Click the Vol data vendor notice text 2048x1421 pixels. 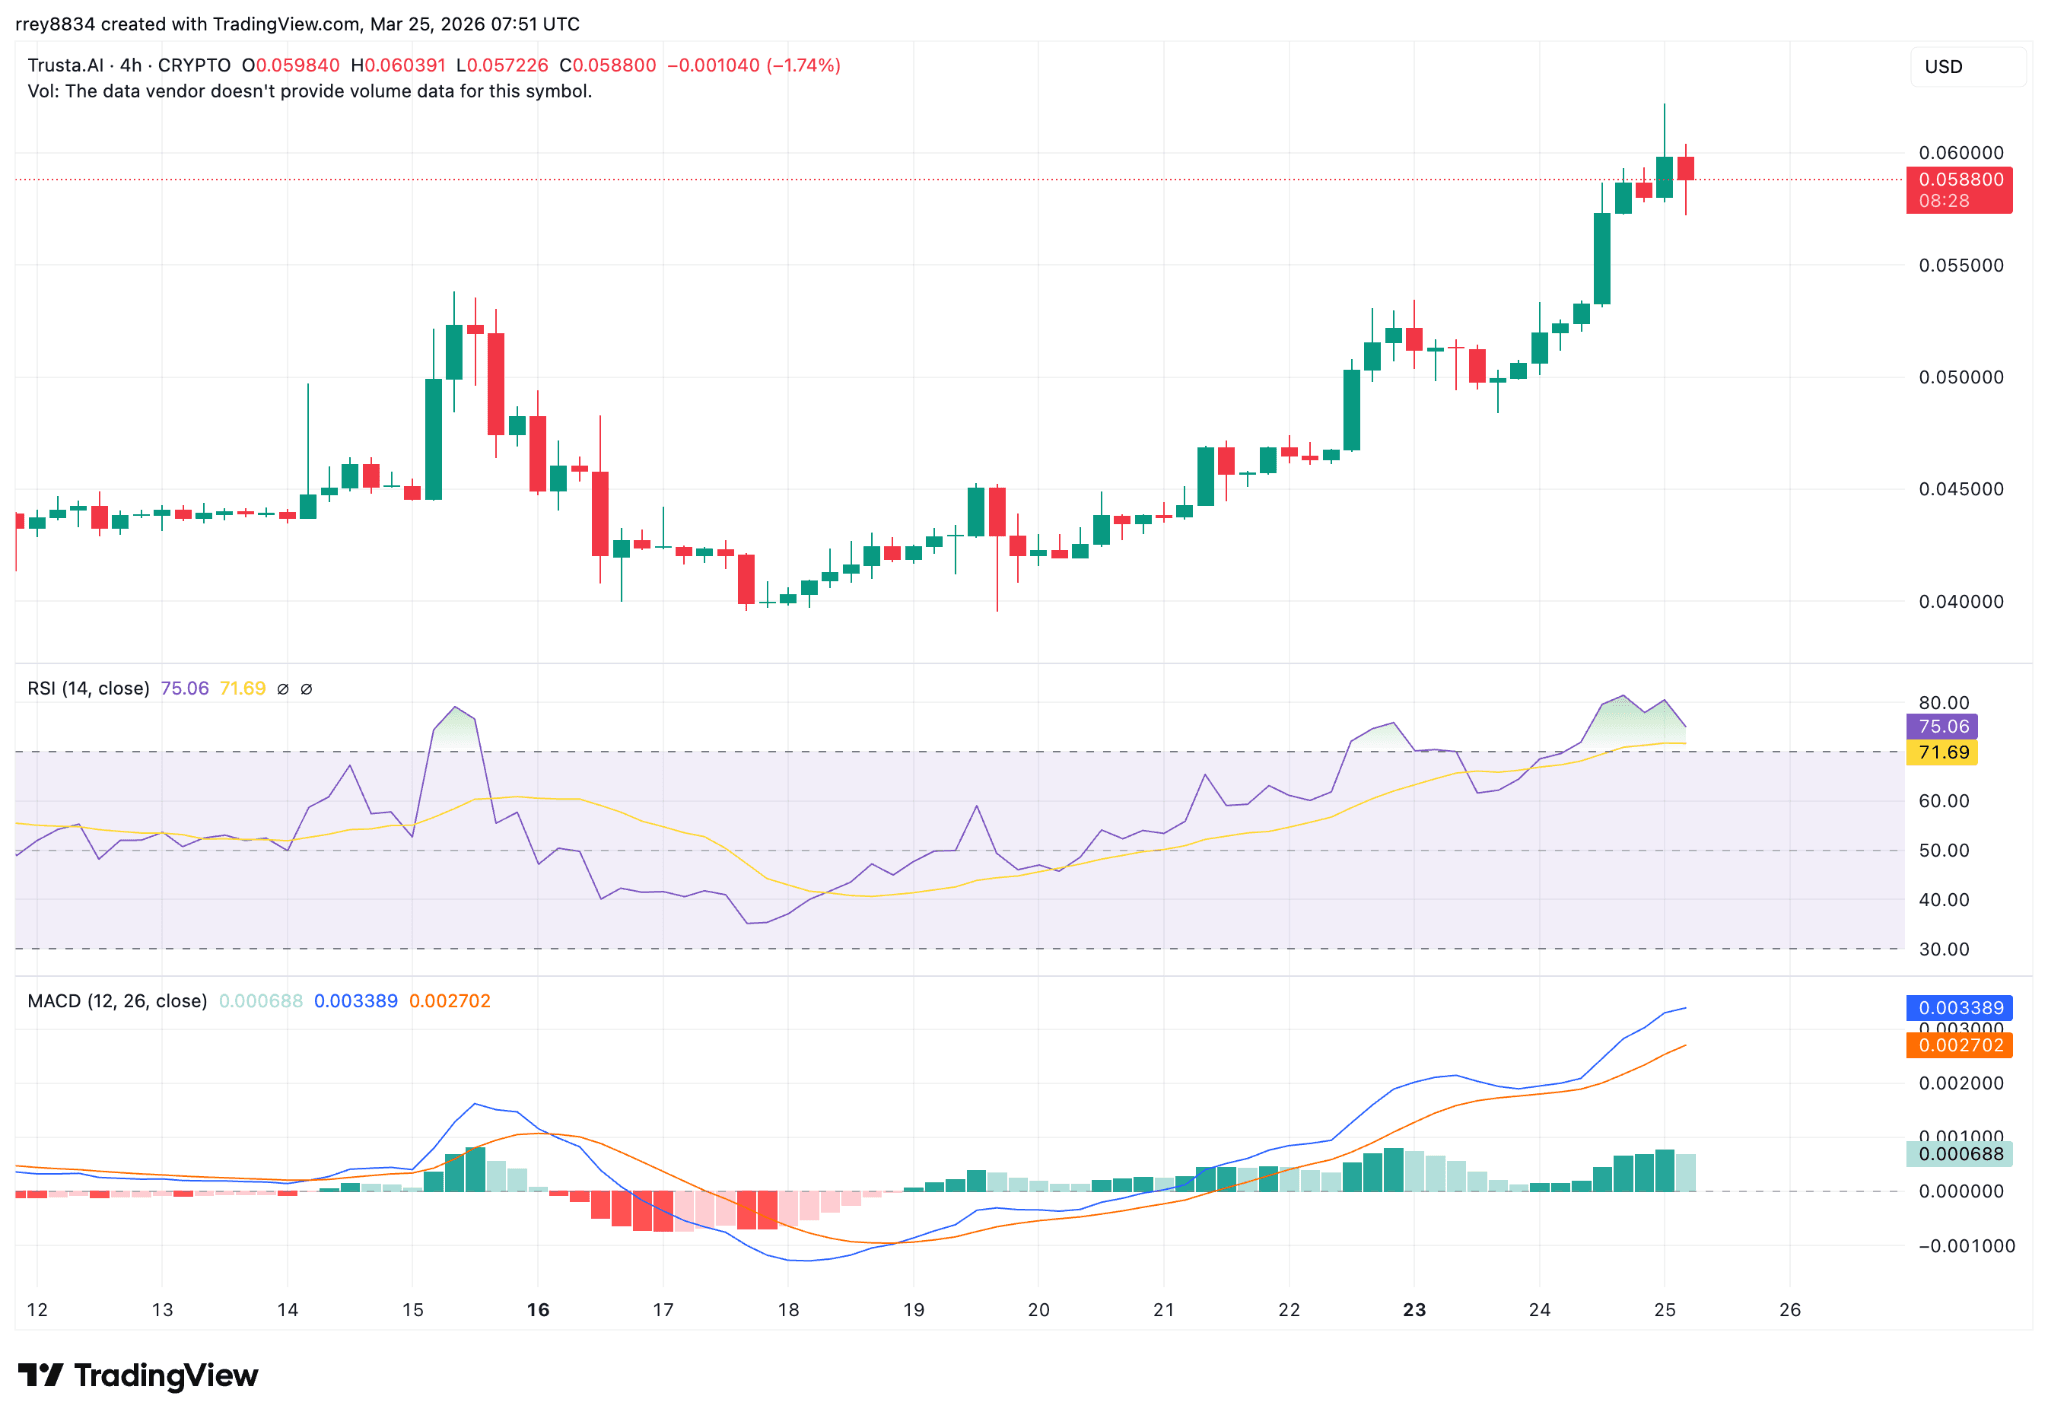310,91
